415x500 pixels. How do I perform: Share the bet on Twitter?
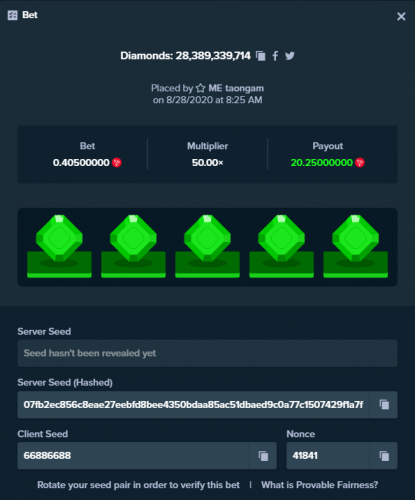pos(290,56)
